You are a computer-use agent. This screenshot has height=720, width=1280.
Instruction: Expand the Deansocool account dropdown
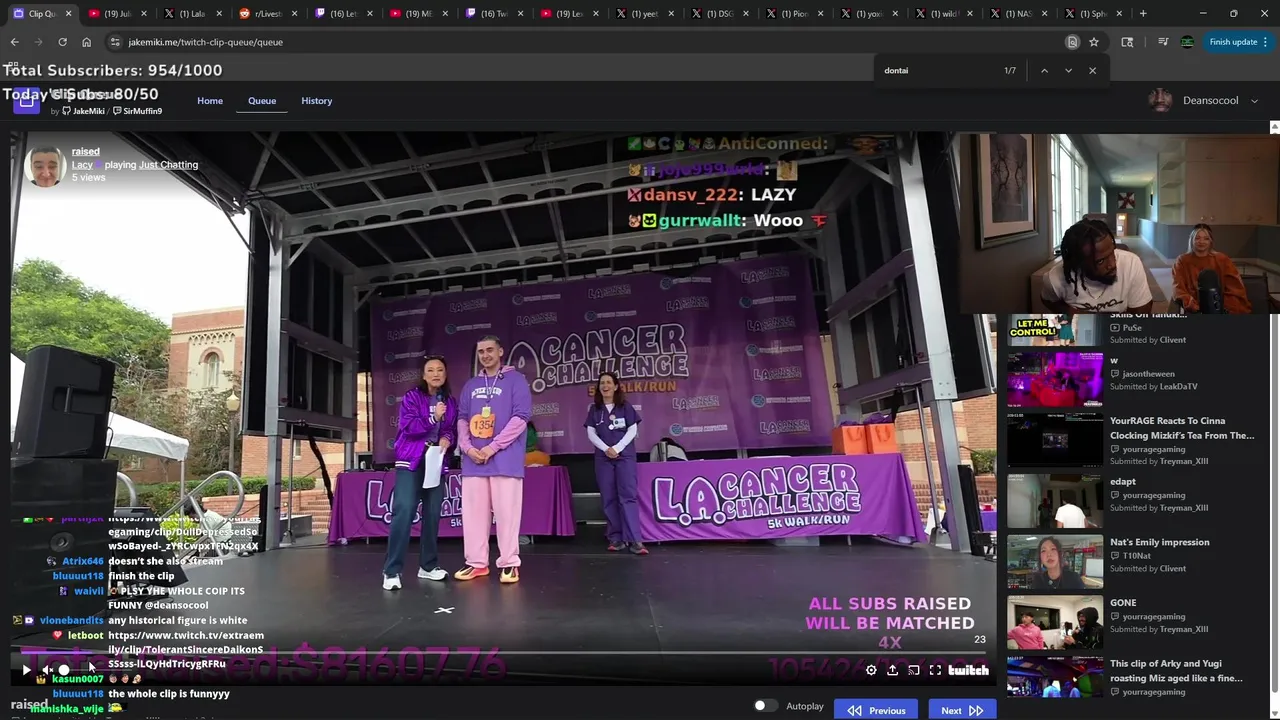pyautogui.click(x=1255, y=101)
